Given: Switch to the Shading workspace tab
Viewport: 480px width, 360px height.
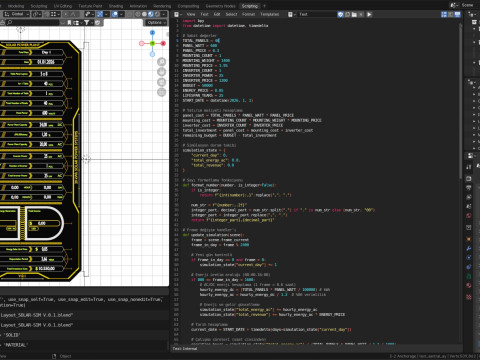Looking at the screenshot, I should (x=116, y=6).
